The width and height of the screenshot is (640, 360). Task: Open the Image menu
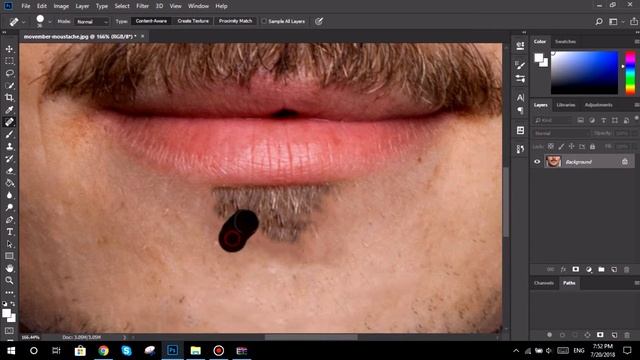[61, 6]
